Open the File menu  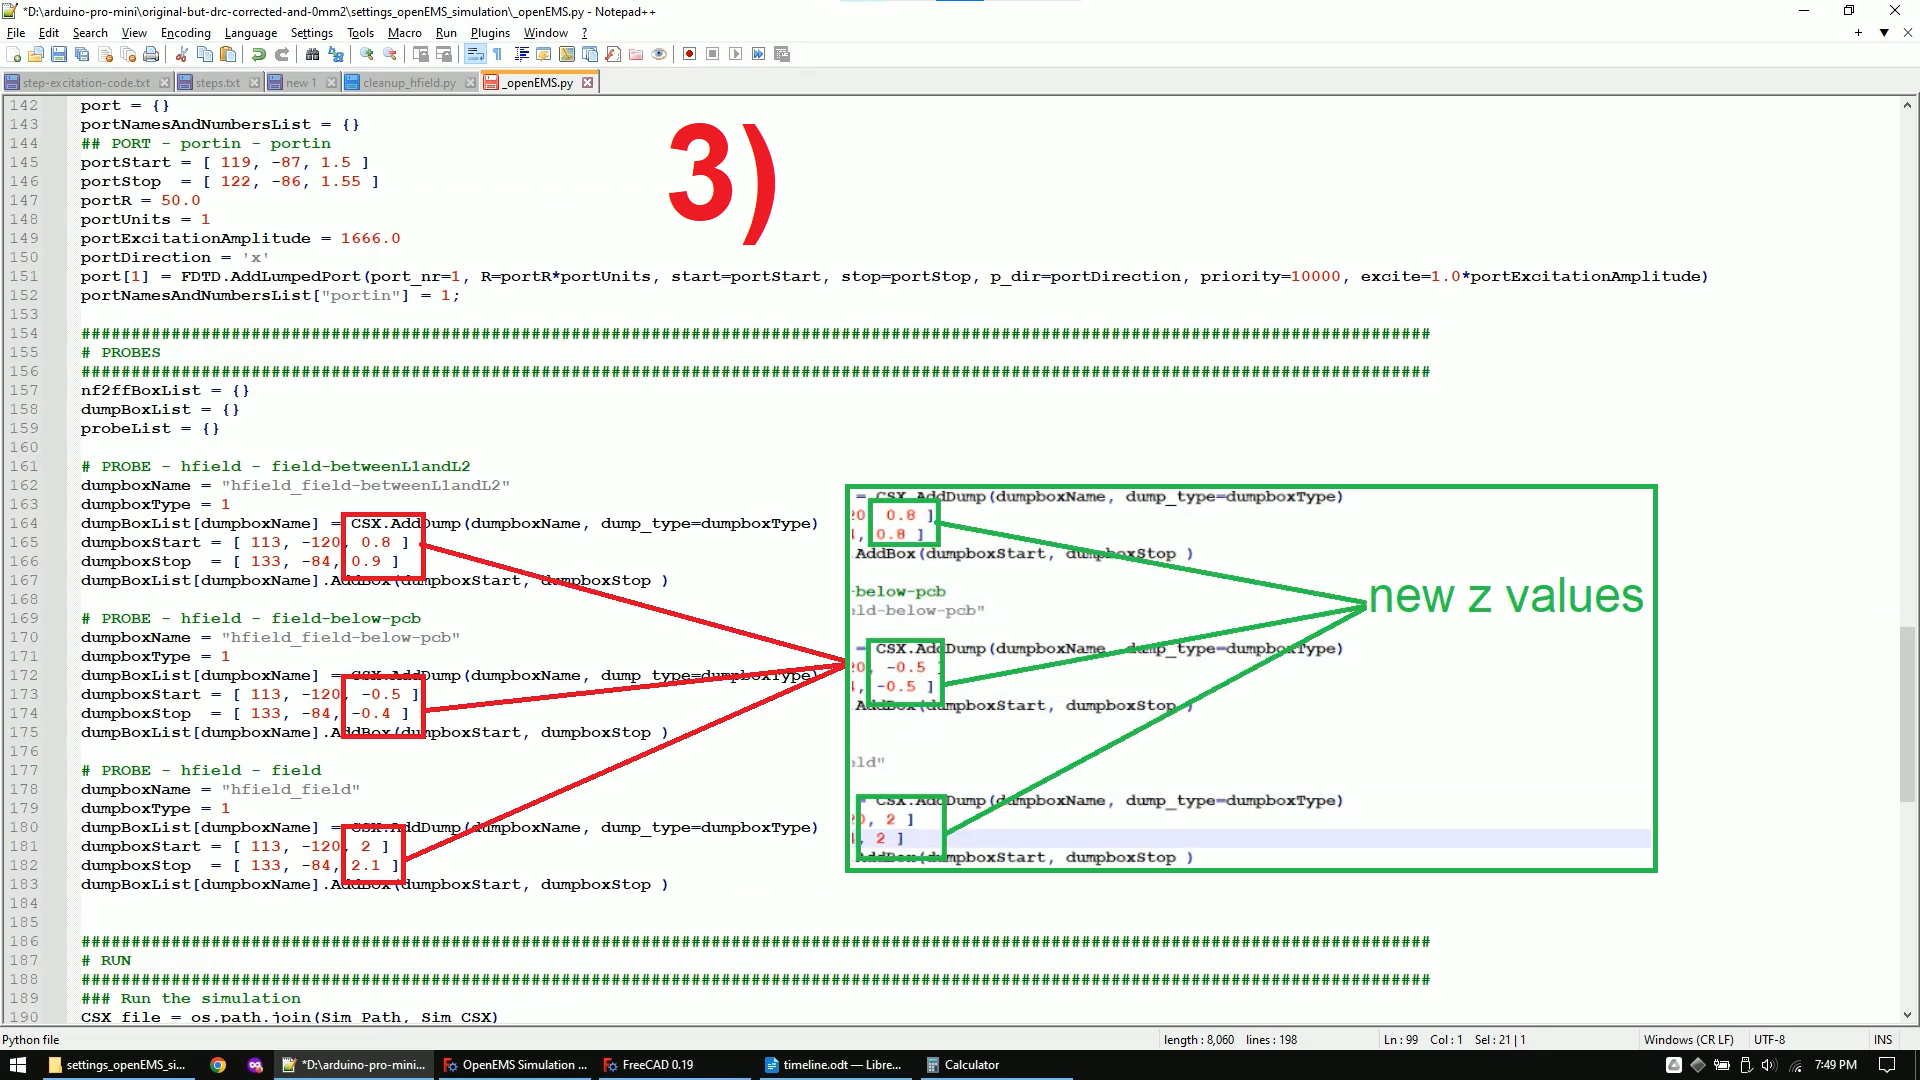tap(16, 33)
